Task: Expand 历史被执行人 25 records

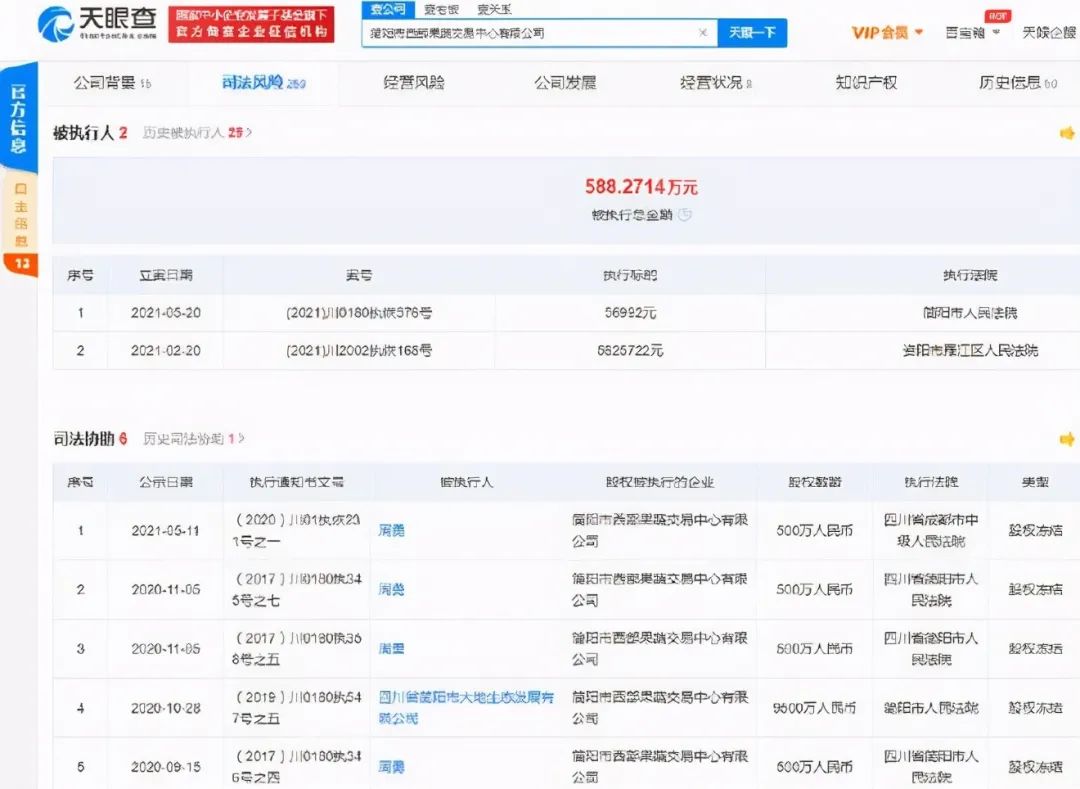Action: coord(197,132)
